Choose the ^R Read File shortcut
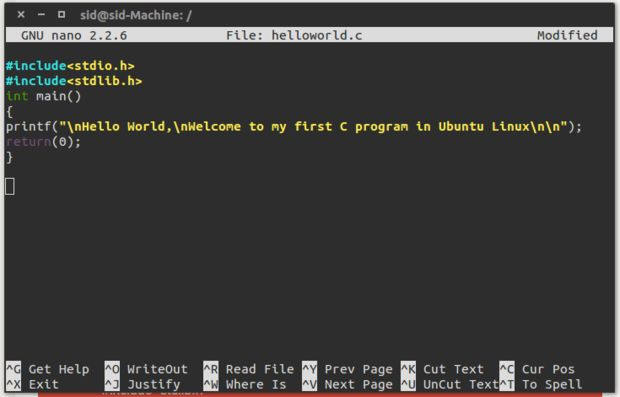The width and height of the screenshot is (620, 397). point(248,369)
